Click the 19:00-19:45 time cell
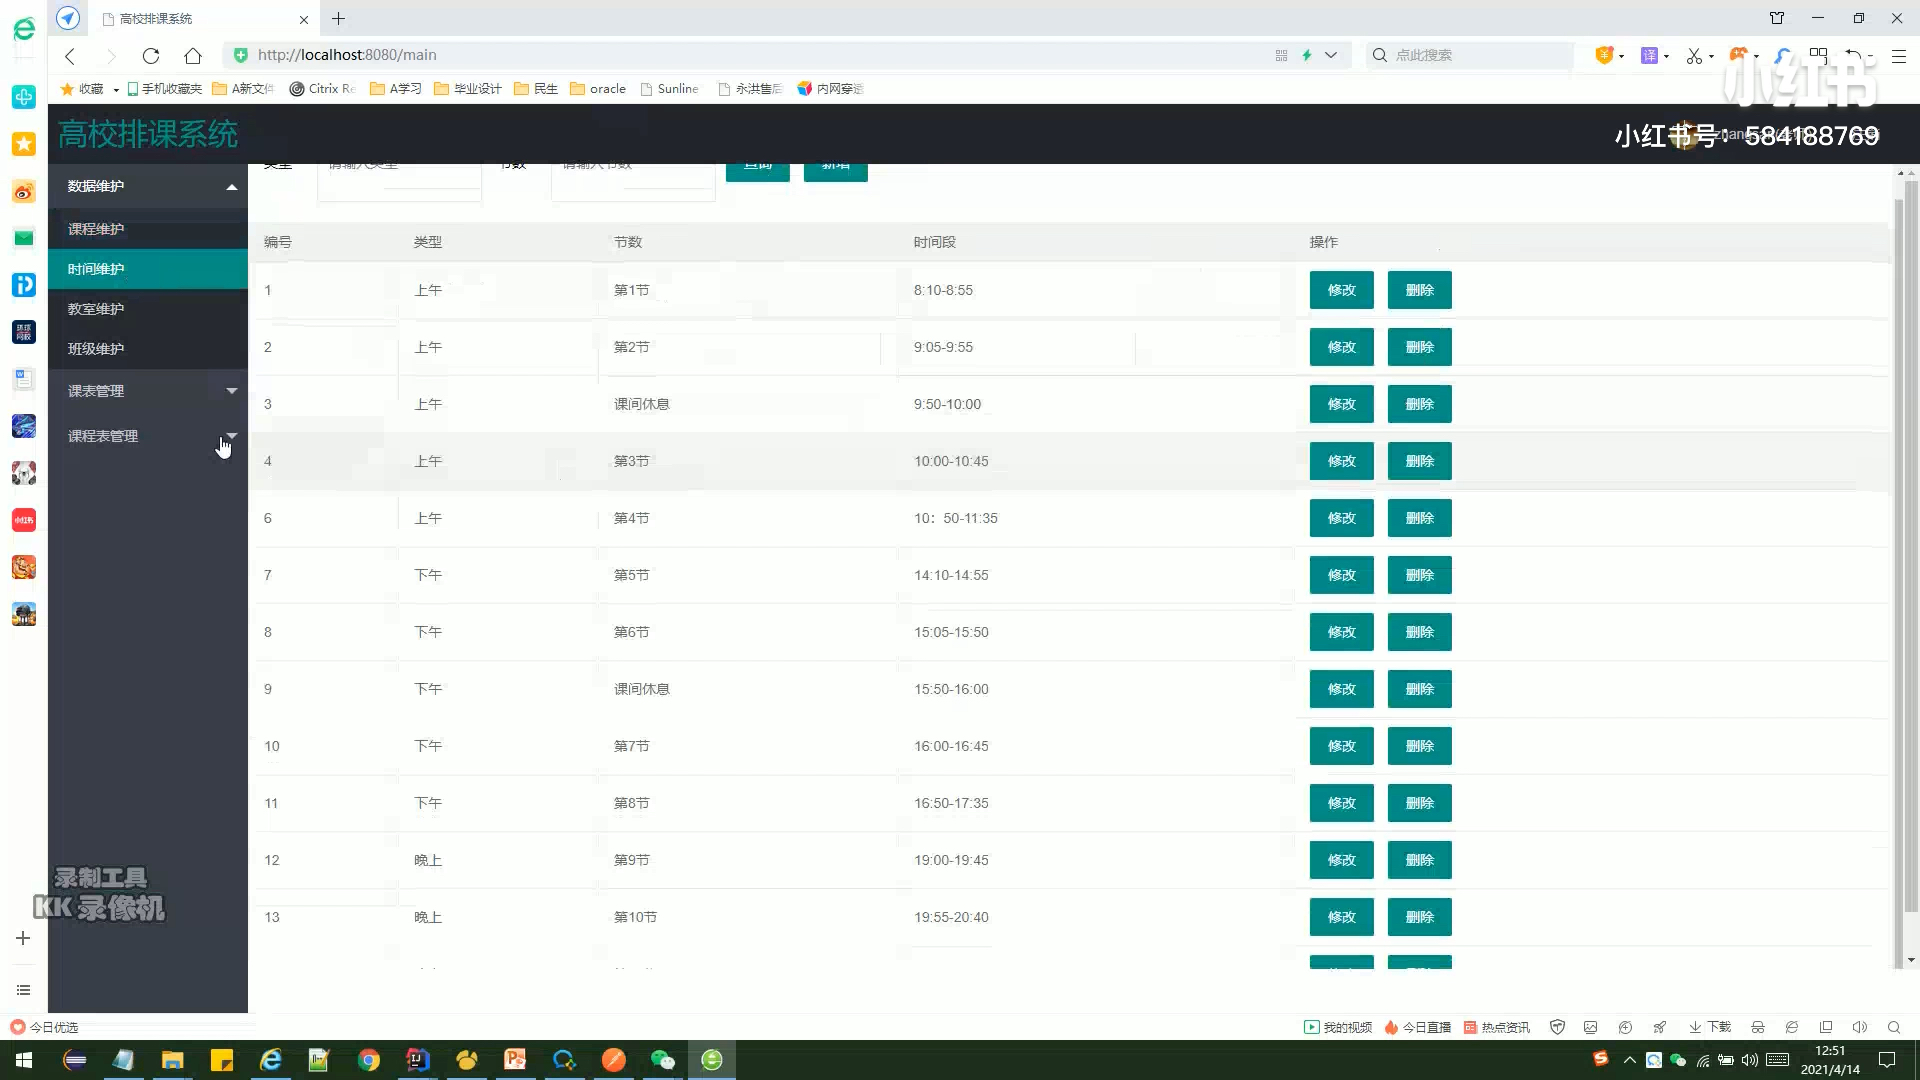The height and width of the screenshot is (1080, 1920). [951, 860]
